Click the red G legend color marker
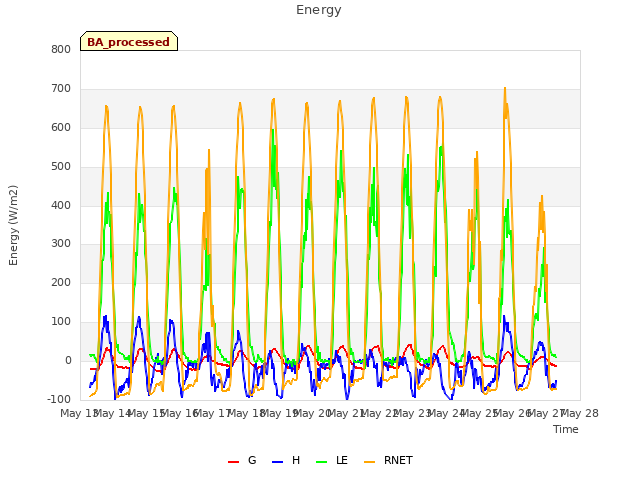 click(x=233, y=462)
